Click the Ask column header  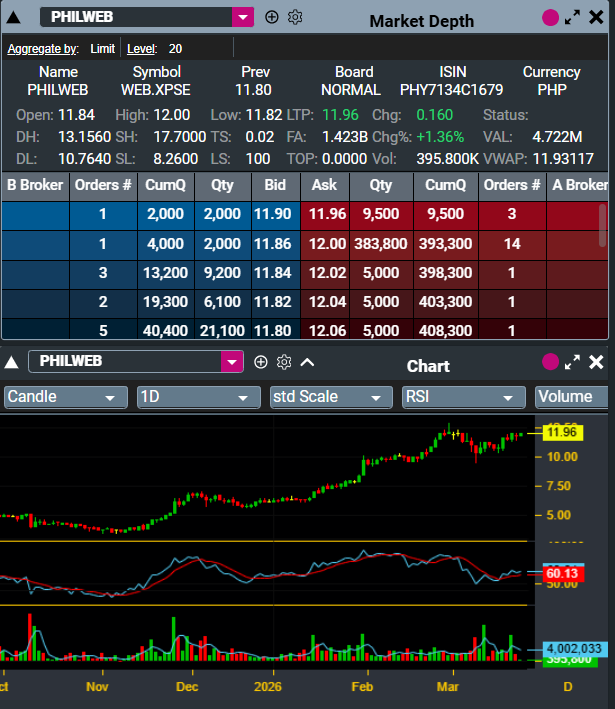pyautogui.click(x=325, y=185)
